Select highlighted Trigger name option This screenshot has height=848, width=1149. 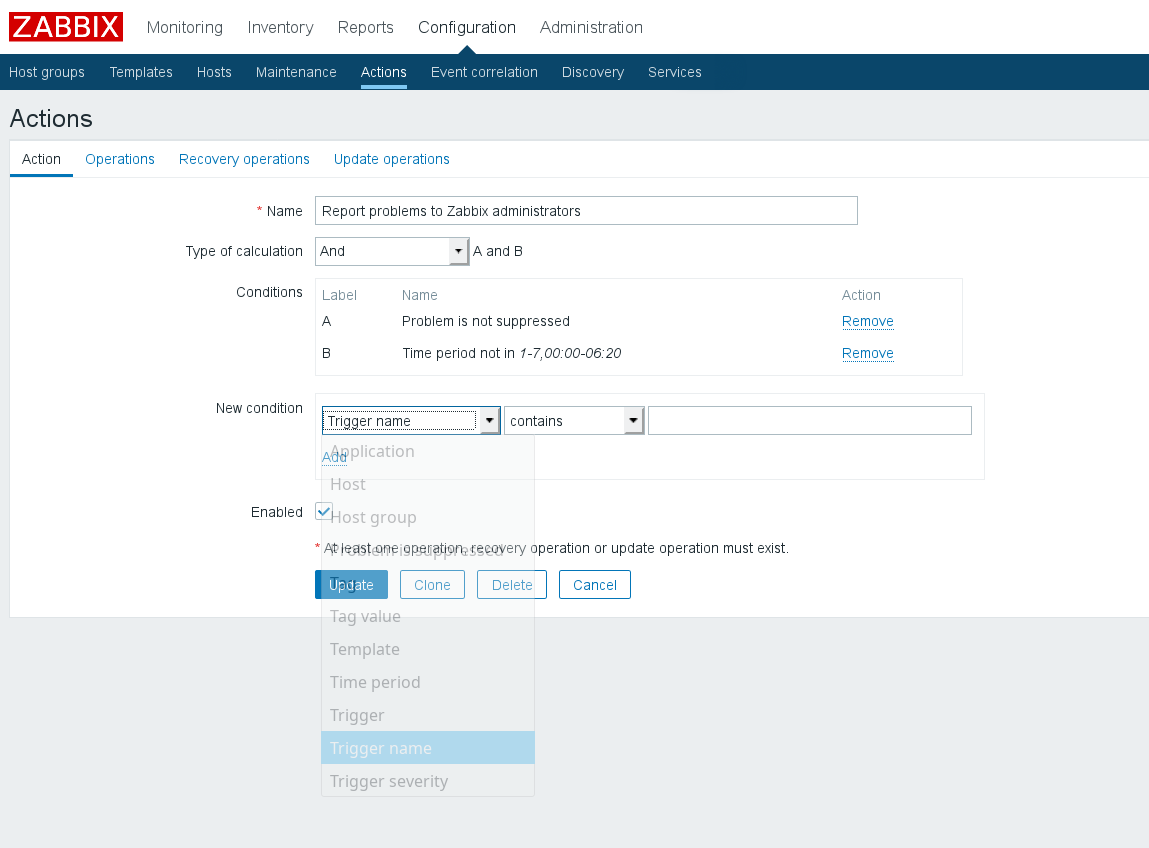click(428, 748)
